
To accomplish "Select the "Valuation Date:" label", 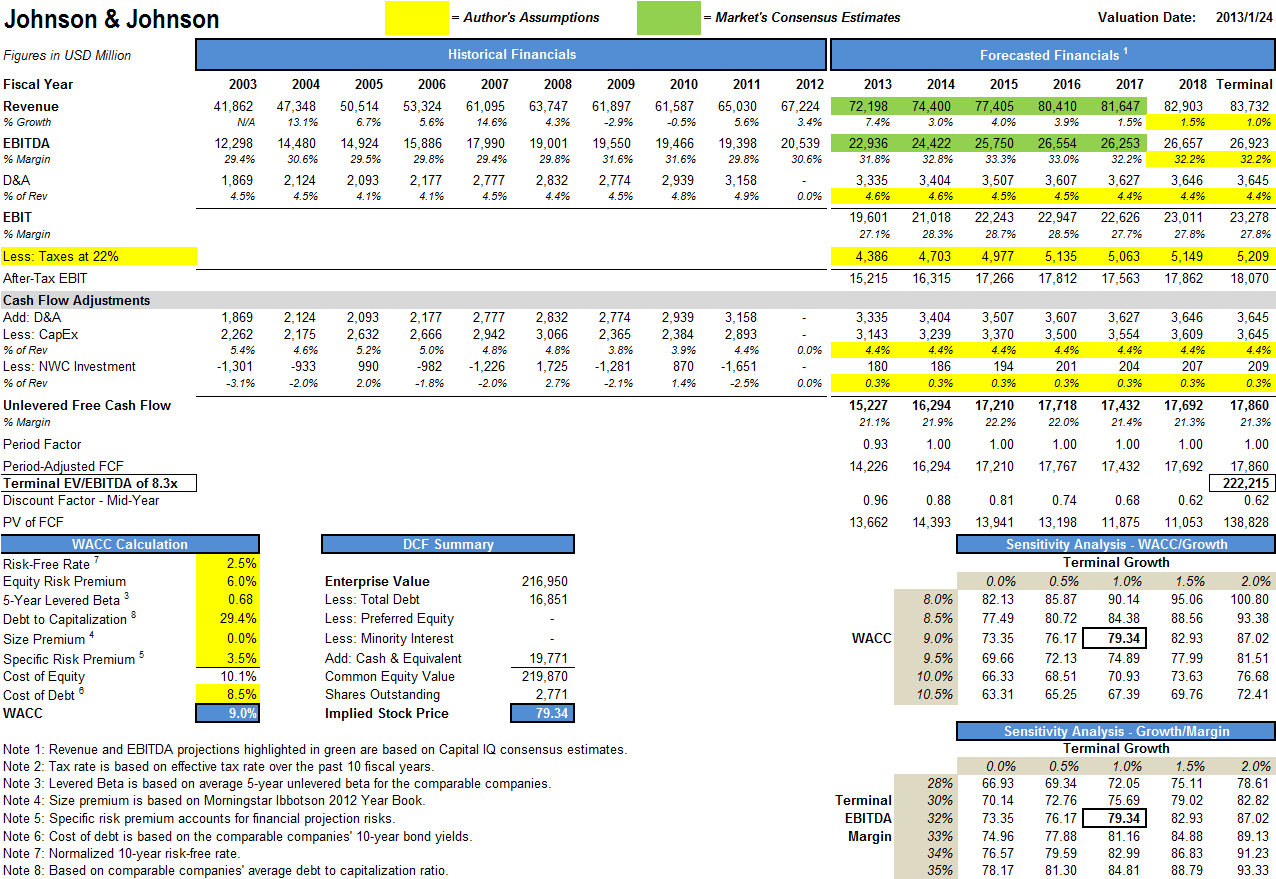I will pyautogui.click(x=1146, y=17).
